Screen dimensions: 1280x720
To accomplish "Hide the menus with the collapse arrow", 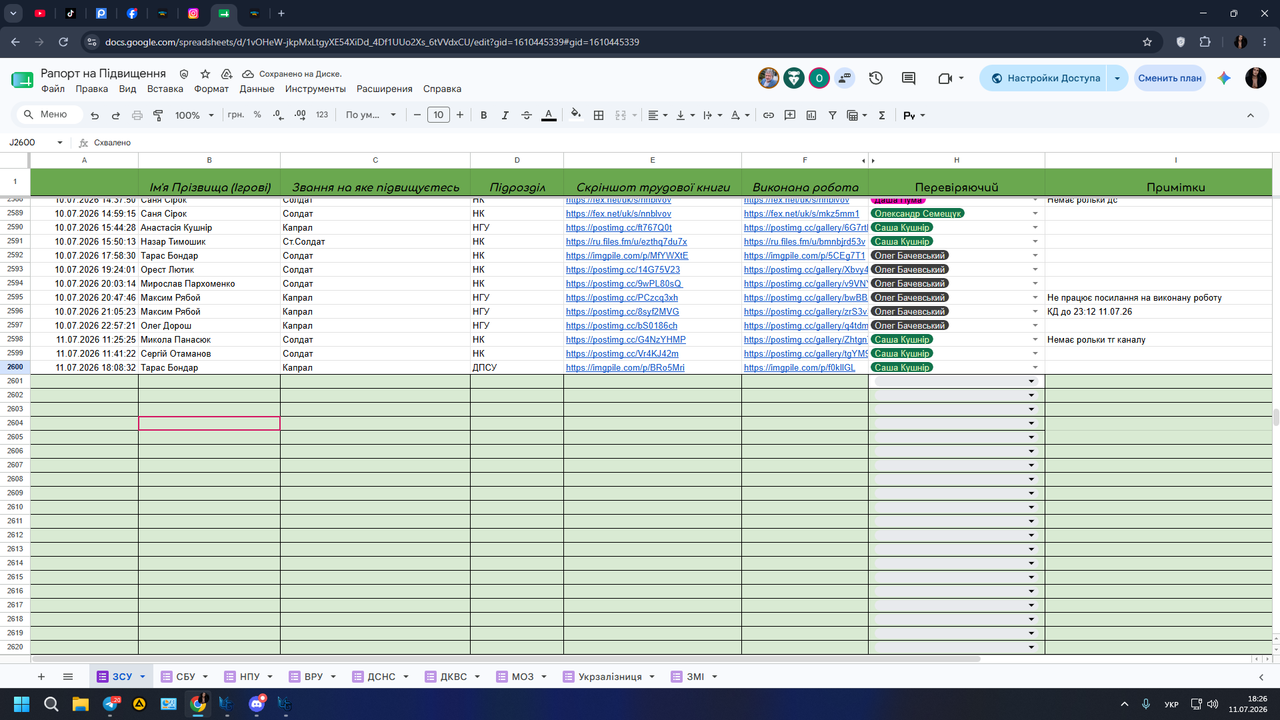I will click(1250, 115).
